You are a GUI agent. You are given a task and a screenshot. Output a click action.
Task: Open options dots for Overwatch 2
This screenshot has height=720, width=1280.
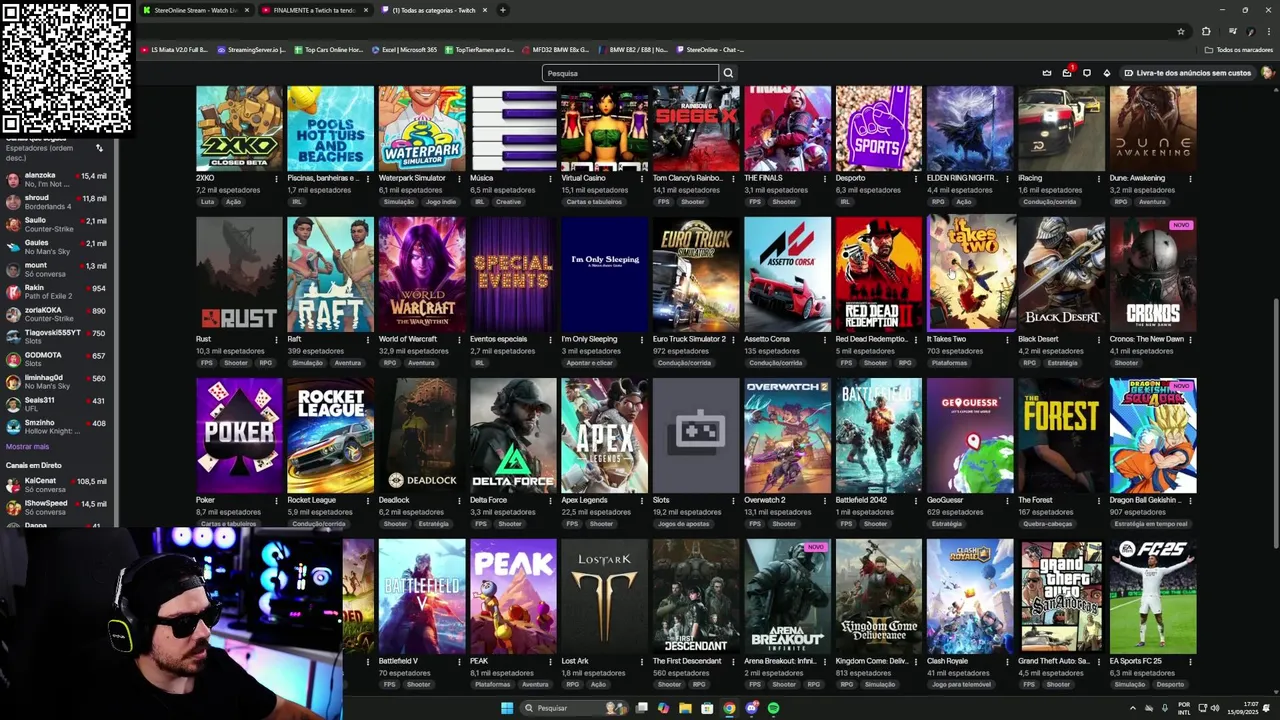point(825,501)
